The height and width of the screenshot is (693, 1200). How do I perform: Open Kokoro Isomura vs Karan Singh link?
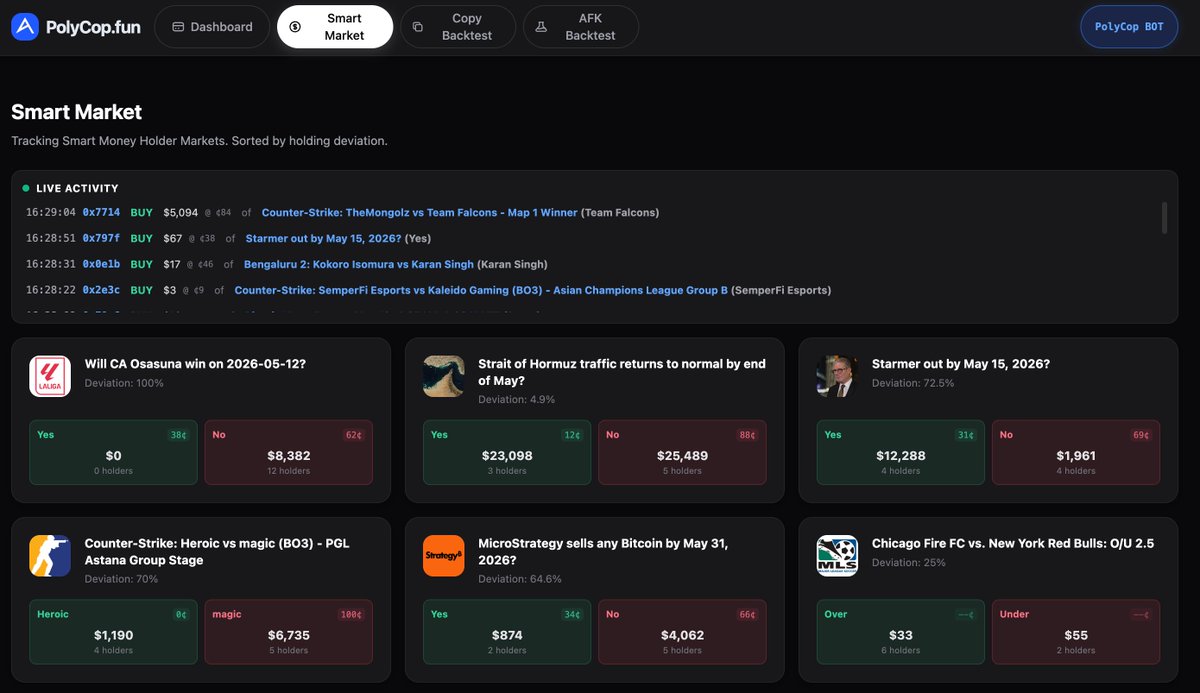pos(357,264)
